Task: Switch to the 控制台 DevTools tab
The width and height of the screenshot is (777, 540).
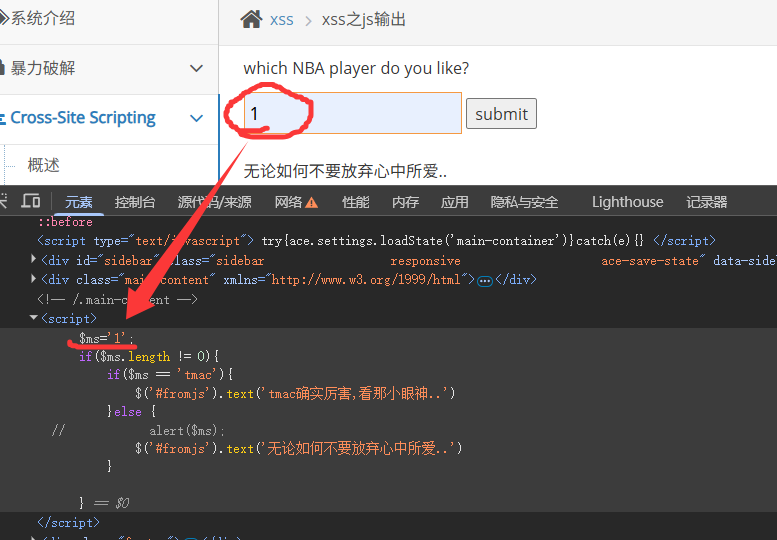Action: (x=135, y=202)
